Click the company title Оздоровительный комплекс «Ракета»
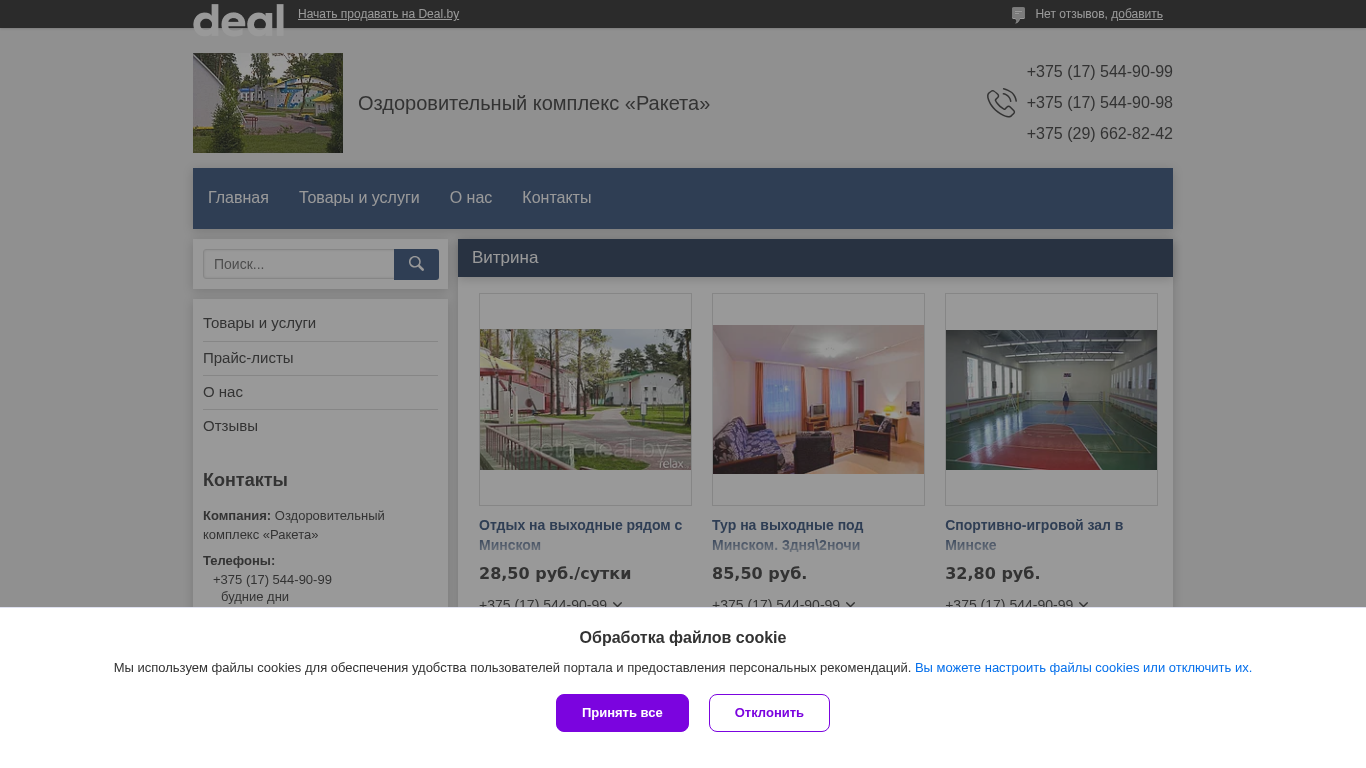 pos(534,103)
